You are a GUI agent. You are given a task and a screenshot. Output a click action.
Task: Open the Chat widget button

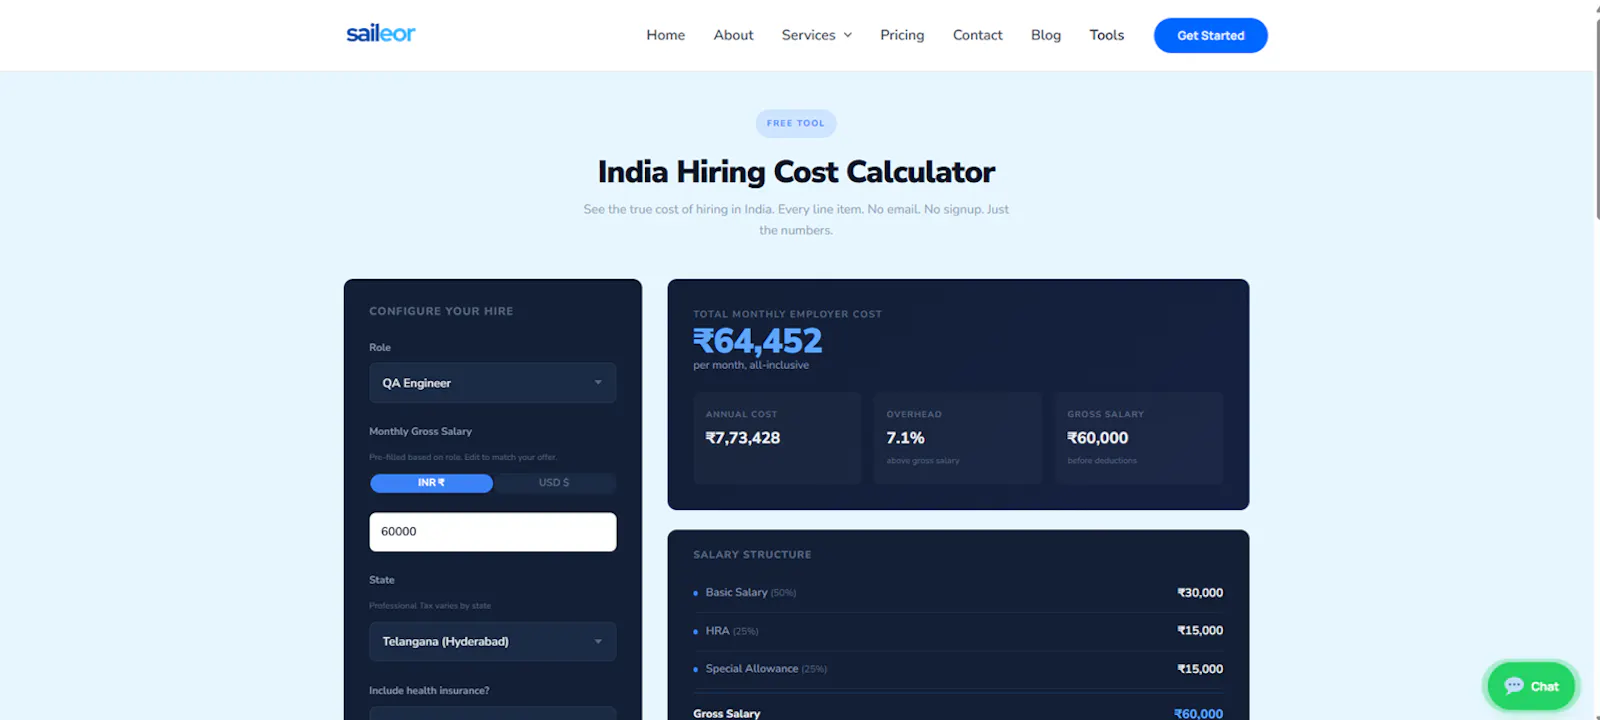click(1531, 686)
